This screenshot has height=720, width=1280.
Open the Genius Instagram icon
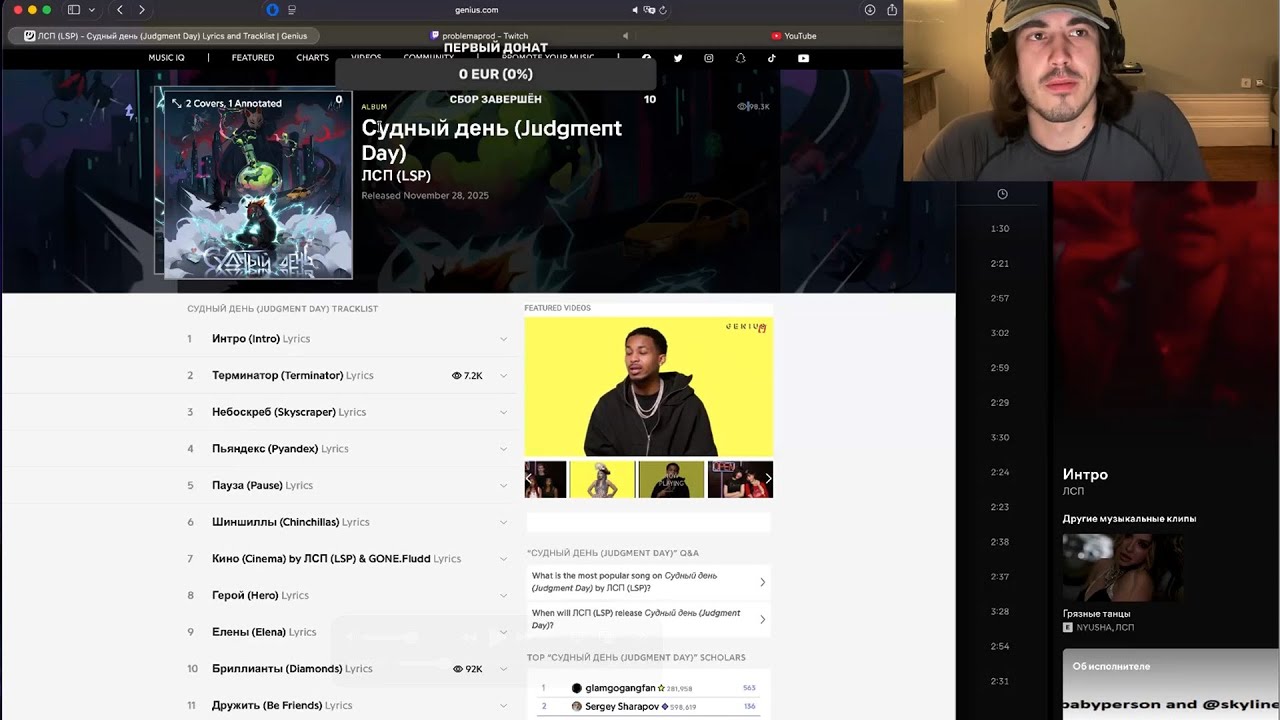(709, 58)
